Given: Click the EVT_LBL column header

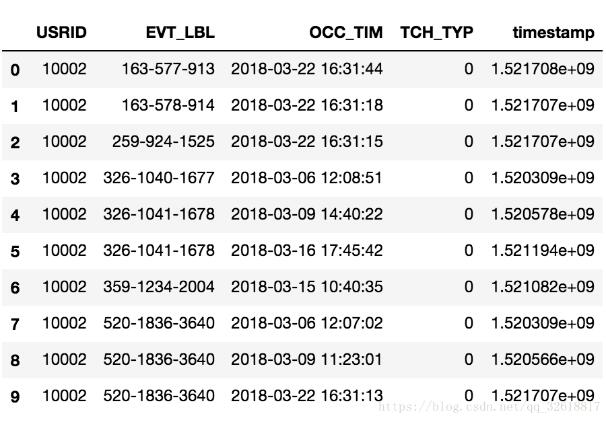Looking at the screenshot, I should 180,33.
